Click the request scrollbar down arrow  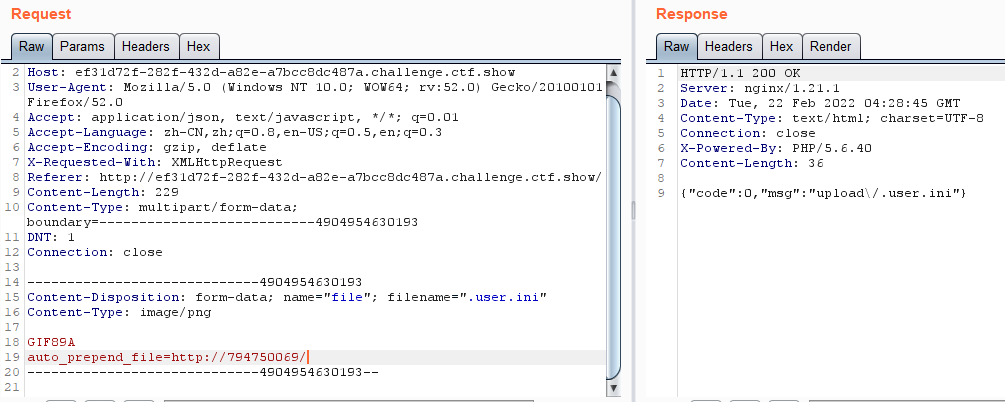click(x=613, y=388)
